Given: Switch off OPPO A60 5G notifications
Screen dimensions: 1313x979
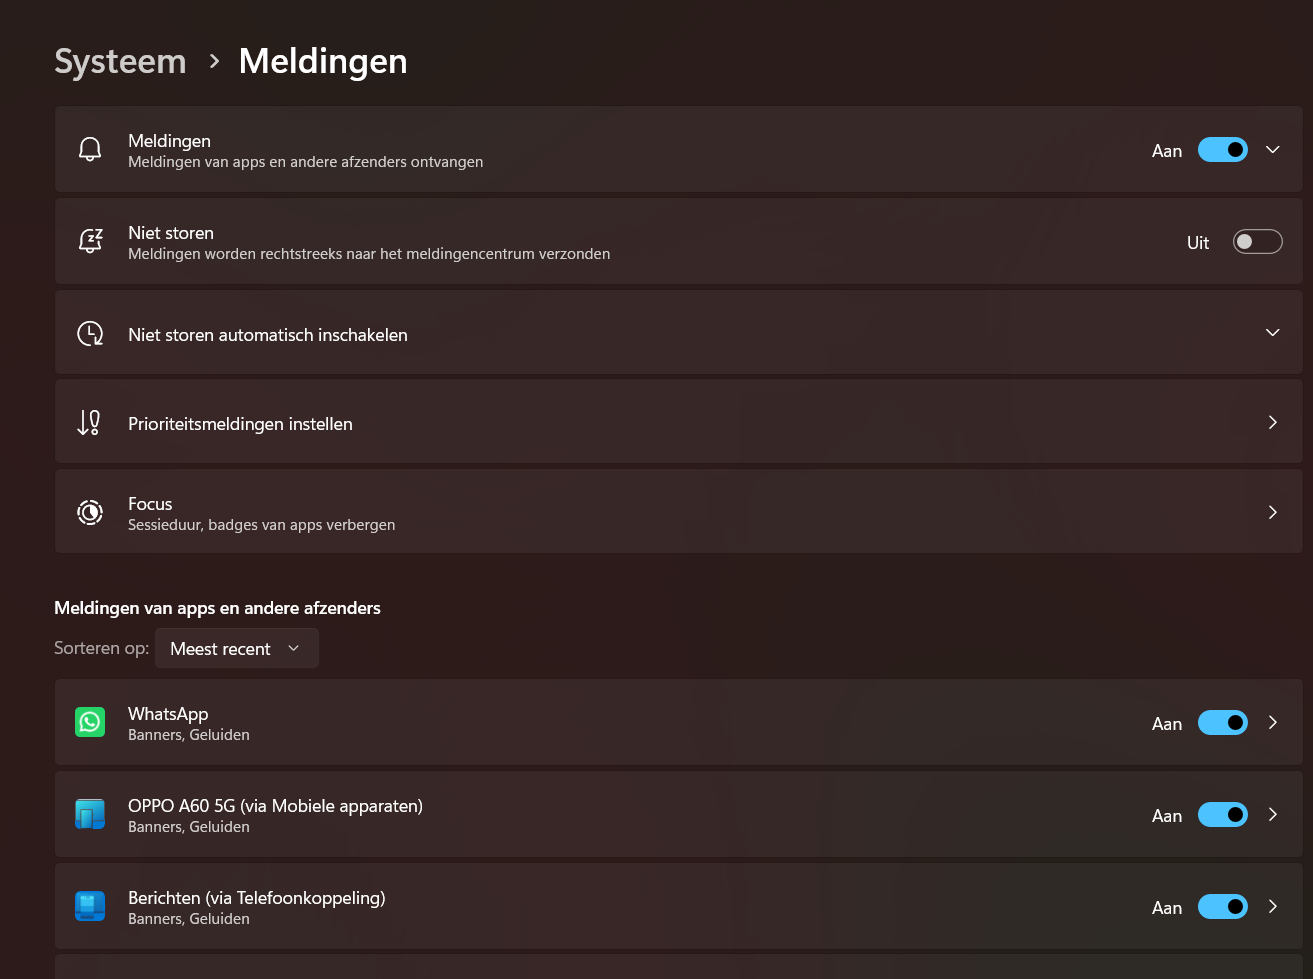Looking at the screenshot, I should 1223,815.
